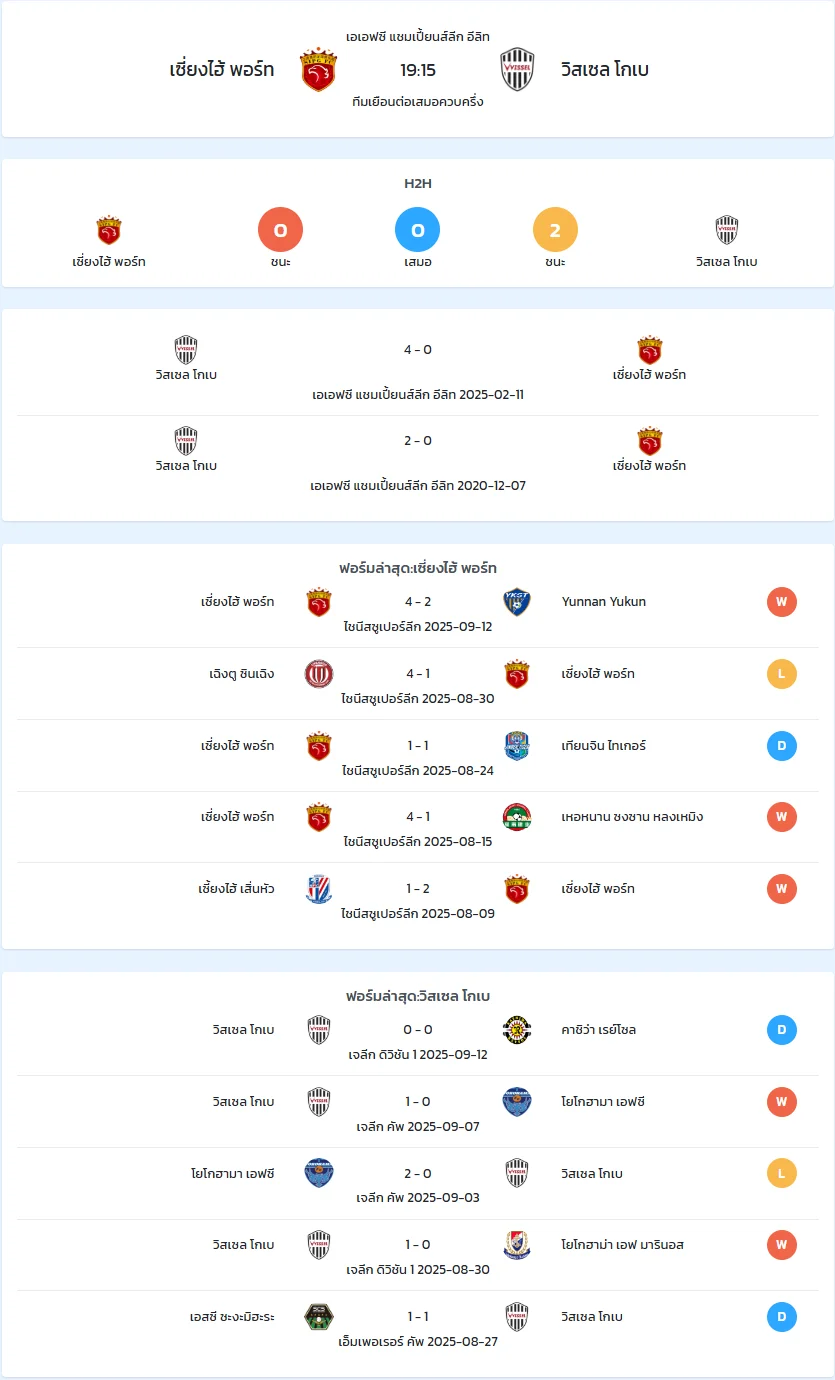The width and height of the screenshot is (835, 1380).
Task: Click the L badge on the 2025-09-03 match row
Action: point(782,1173)
